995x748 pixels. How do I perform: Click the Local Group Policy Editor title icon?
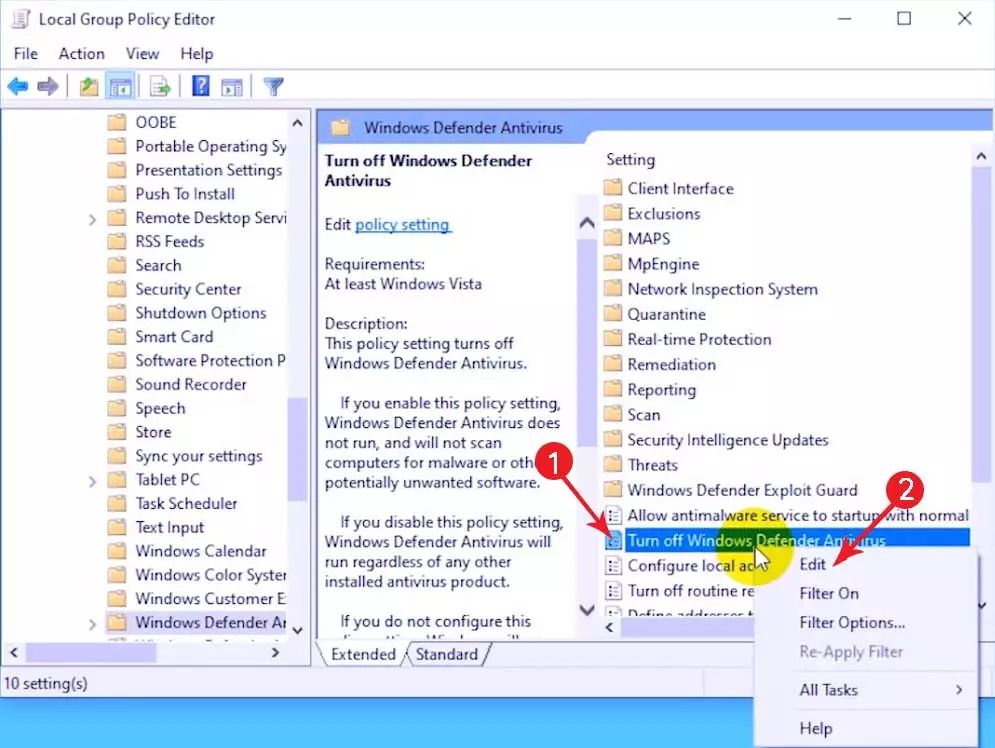pyautogui.click(x=21, y=19)
